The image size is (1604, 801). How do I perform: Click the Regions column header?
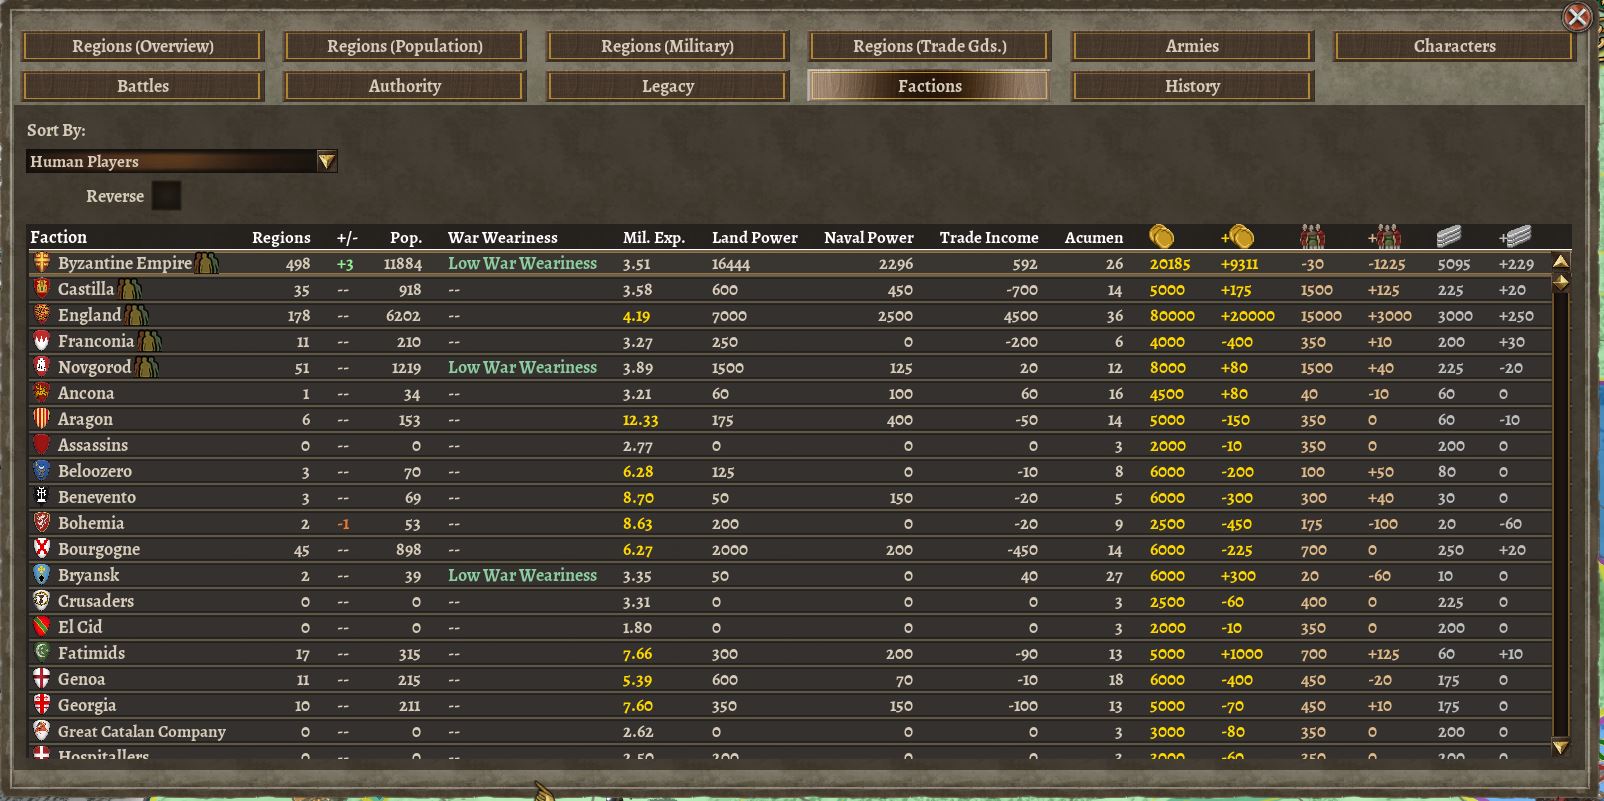pyautogui.click(x=281, y=238)
